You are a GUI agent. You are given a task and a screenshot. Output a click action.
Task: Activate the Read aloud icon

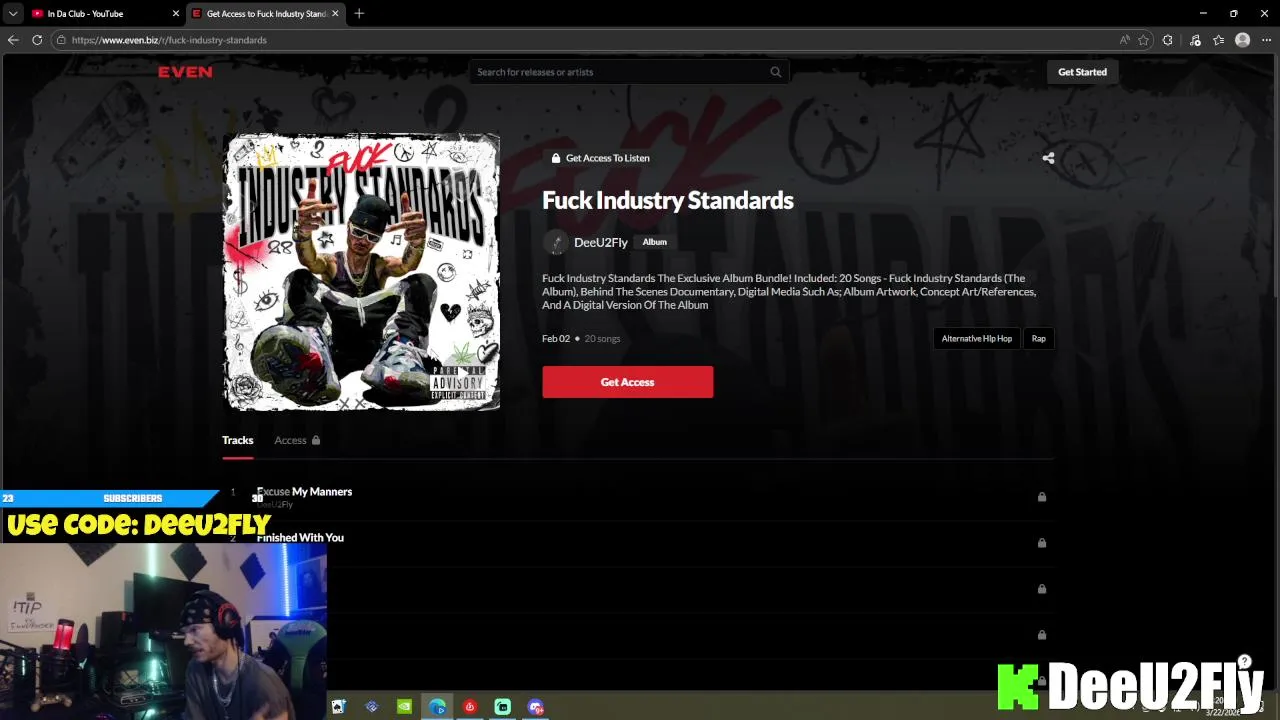tap(1125, 40)
